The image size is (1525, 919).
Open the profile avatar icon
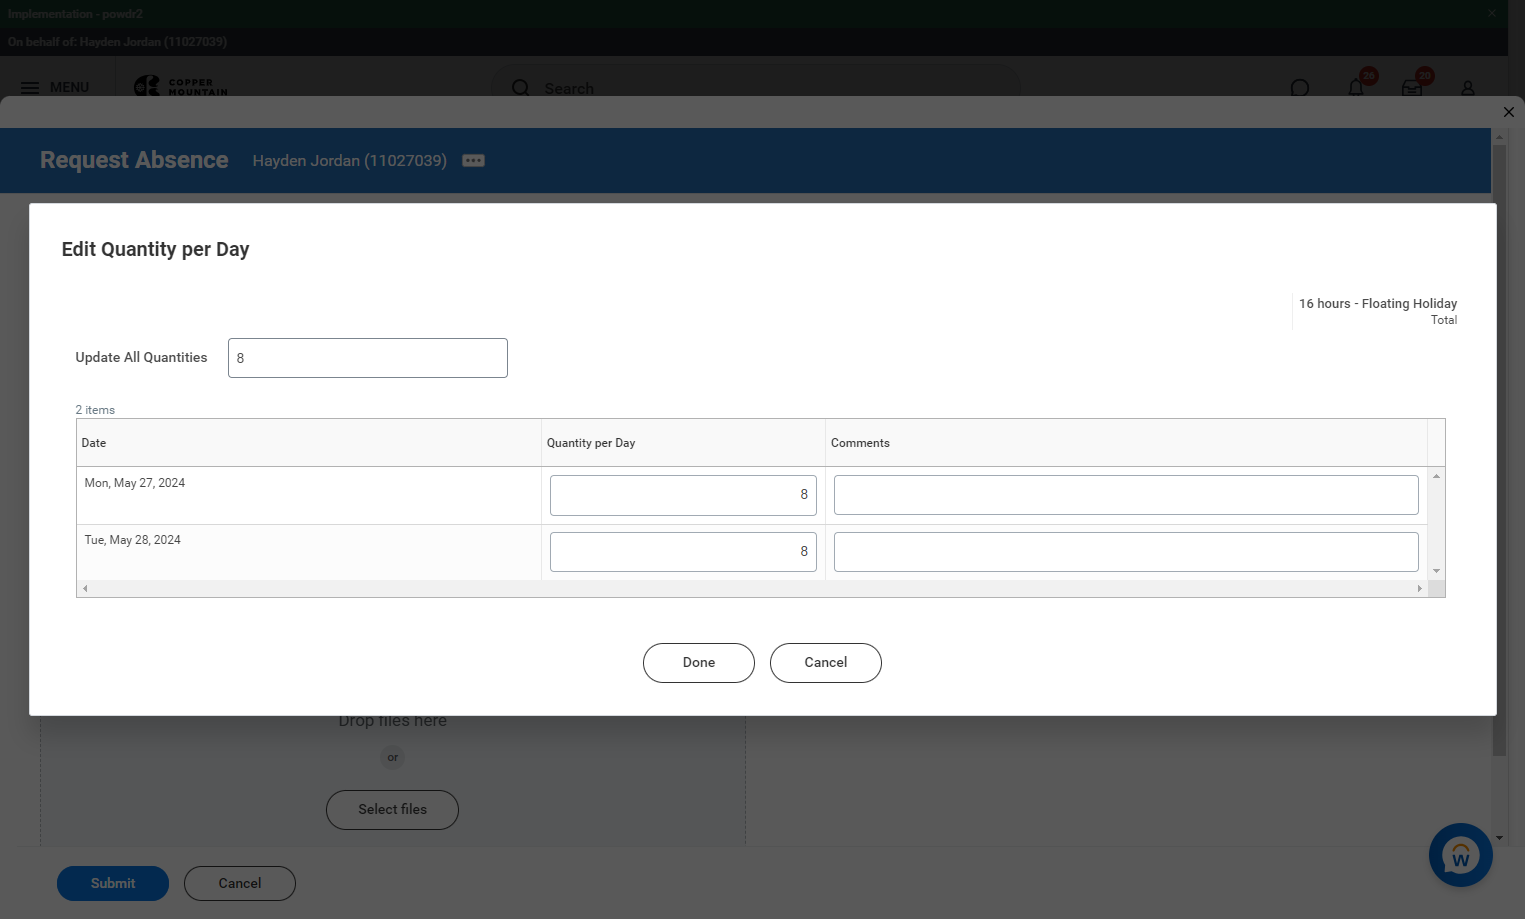[1468, 88]
